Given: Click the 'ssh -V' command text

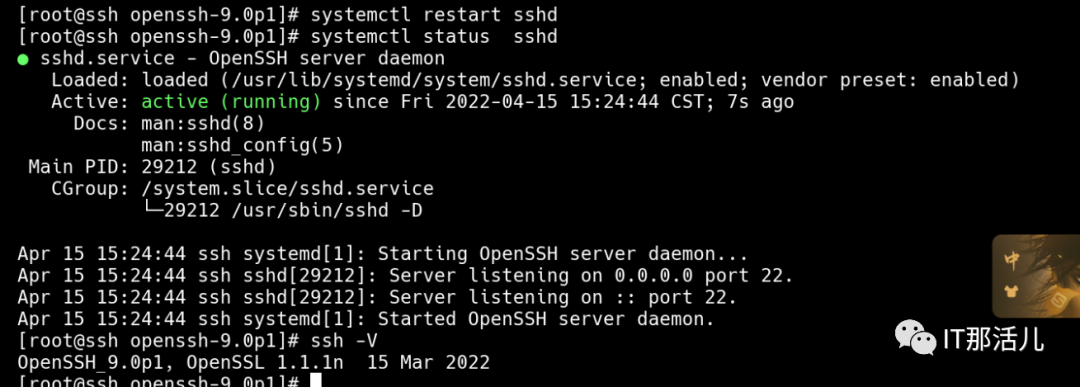Looking at the screenshot, I should 344,341.
